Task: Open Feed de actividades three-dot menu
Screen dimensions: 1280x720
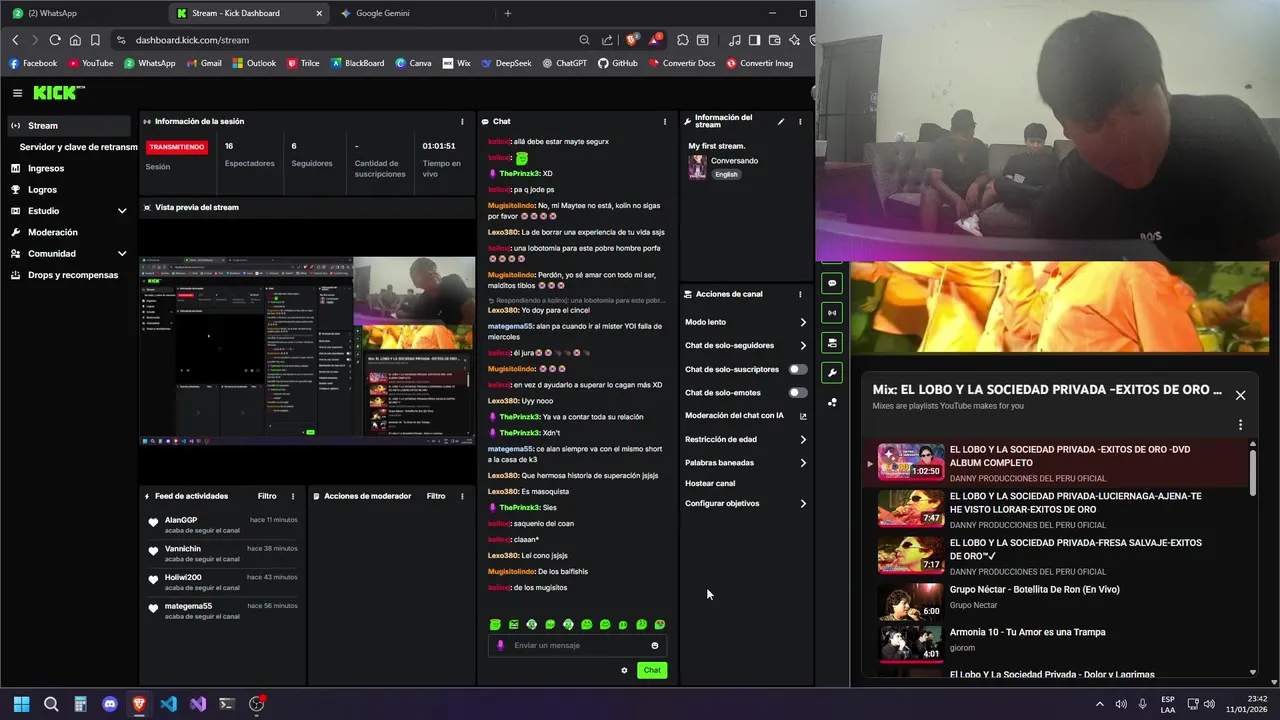Action: (x=293, y=496)
